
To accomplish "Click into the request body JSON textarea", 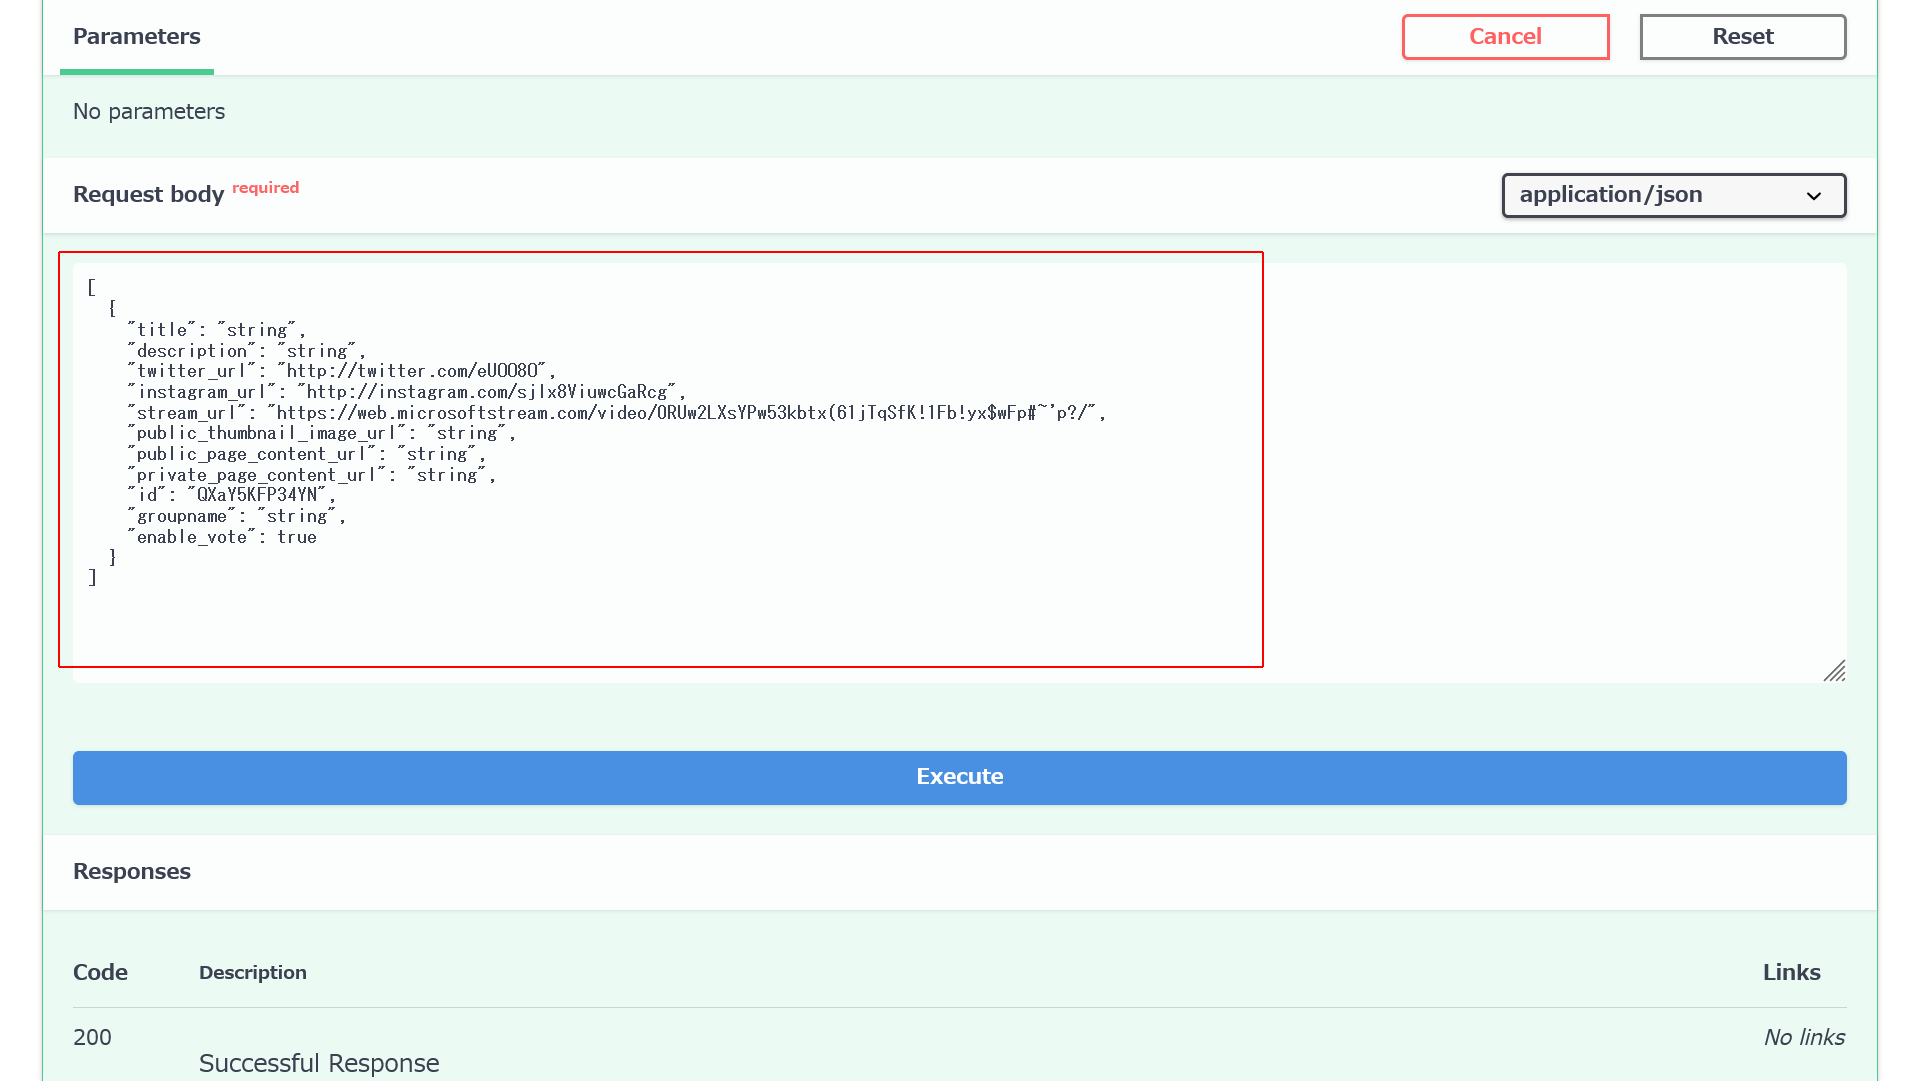I will pyautogui.click(x=959, y=472).
